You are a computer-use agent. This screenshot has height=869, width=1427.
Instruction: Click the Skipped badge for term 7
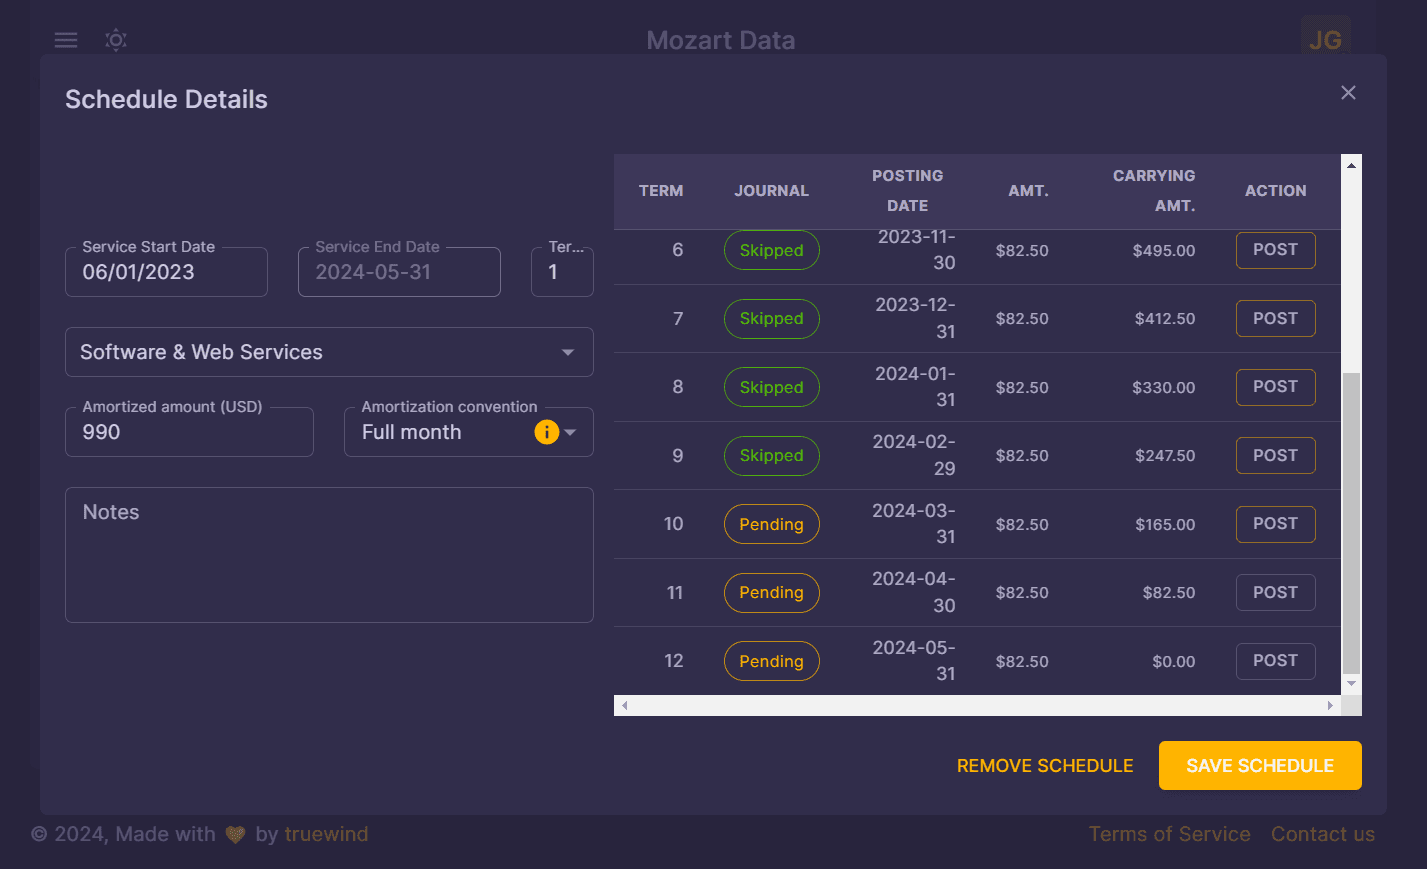(771, 319)
